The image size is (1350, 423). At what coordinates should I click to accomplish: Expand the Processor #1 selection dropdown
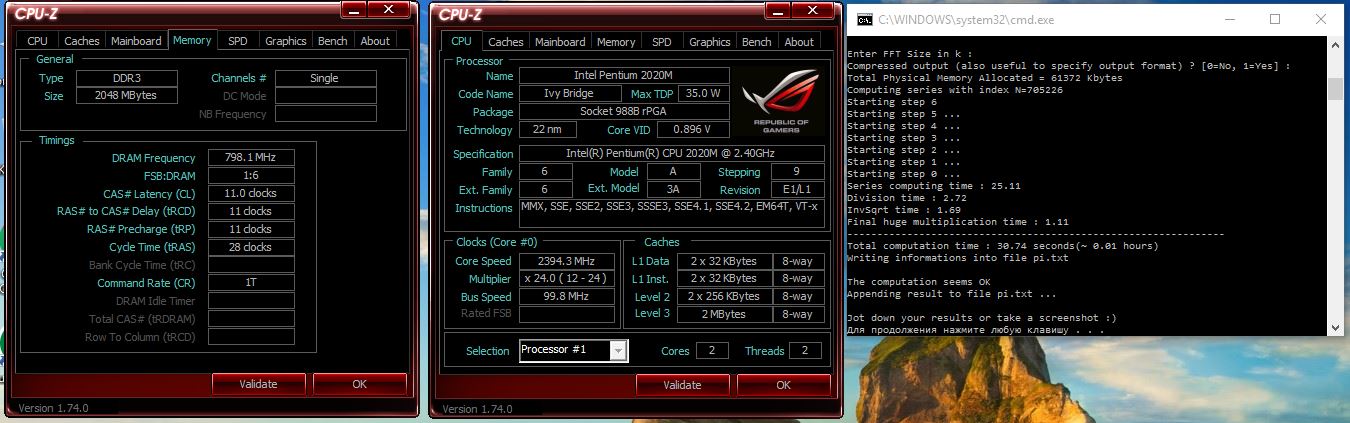pyautogui.click(x=618, y=351)
